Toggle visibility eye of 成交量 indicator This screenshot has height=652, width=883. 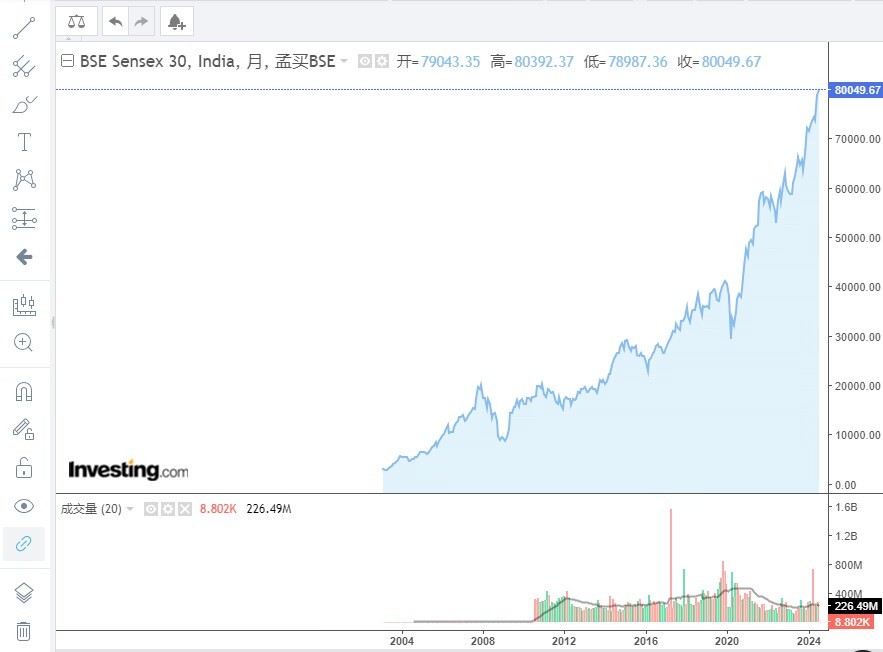pos(151,509)
